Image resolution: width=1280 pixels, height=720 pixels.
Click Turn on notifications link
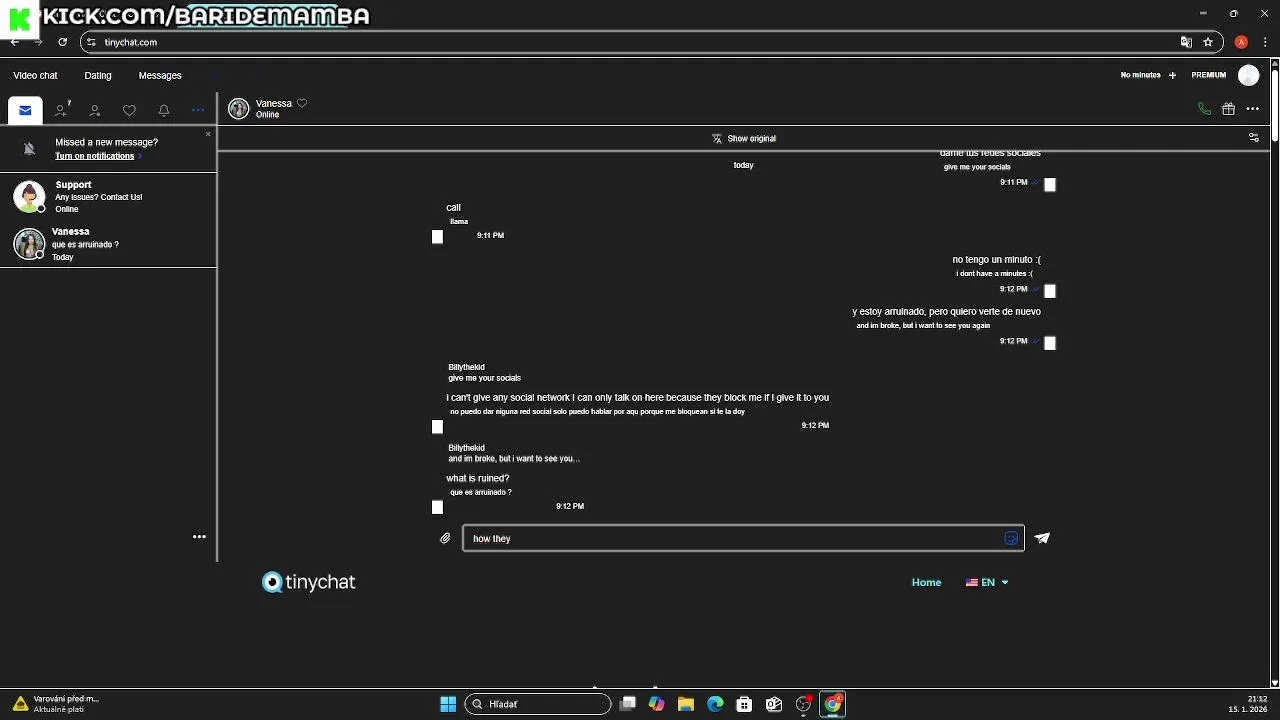click(95, 156)
